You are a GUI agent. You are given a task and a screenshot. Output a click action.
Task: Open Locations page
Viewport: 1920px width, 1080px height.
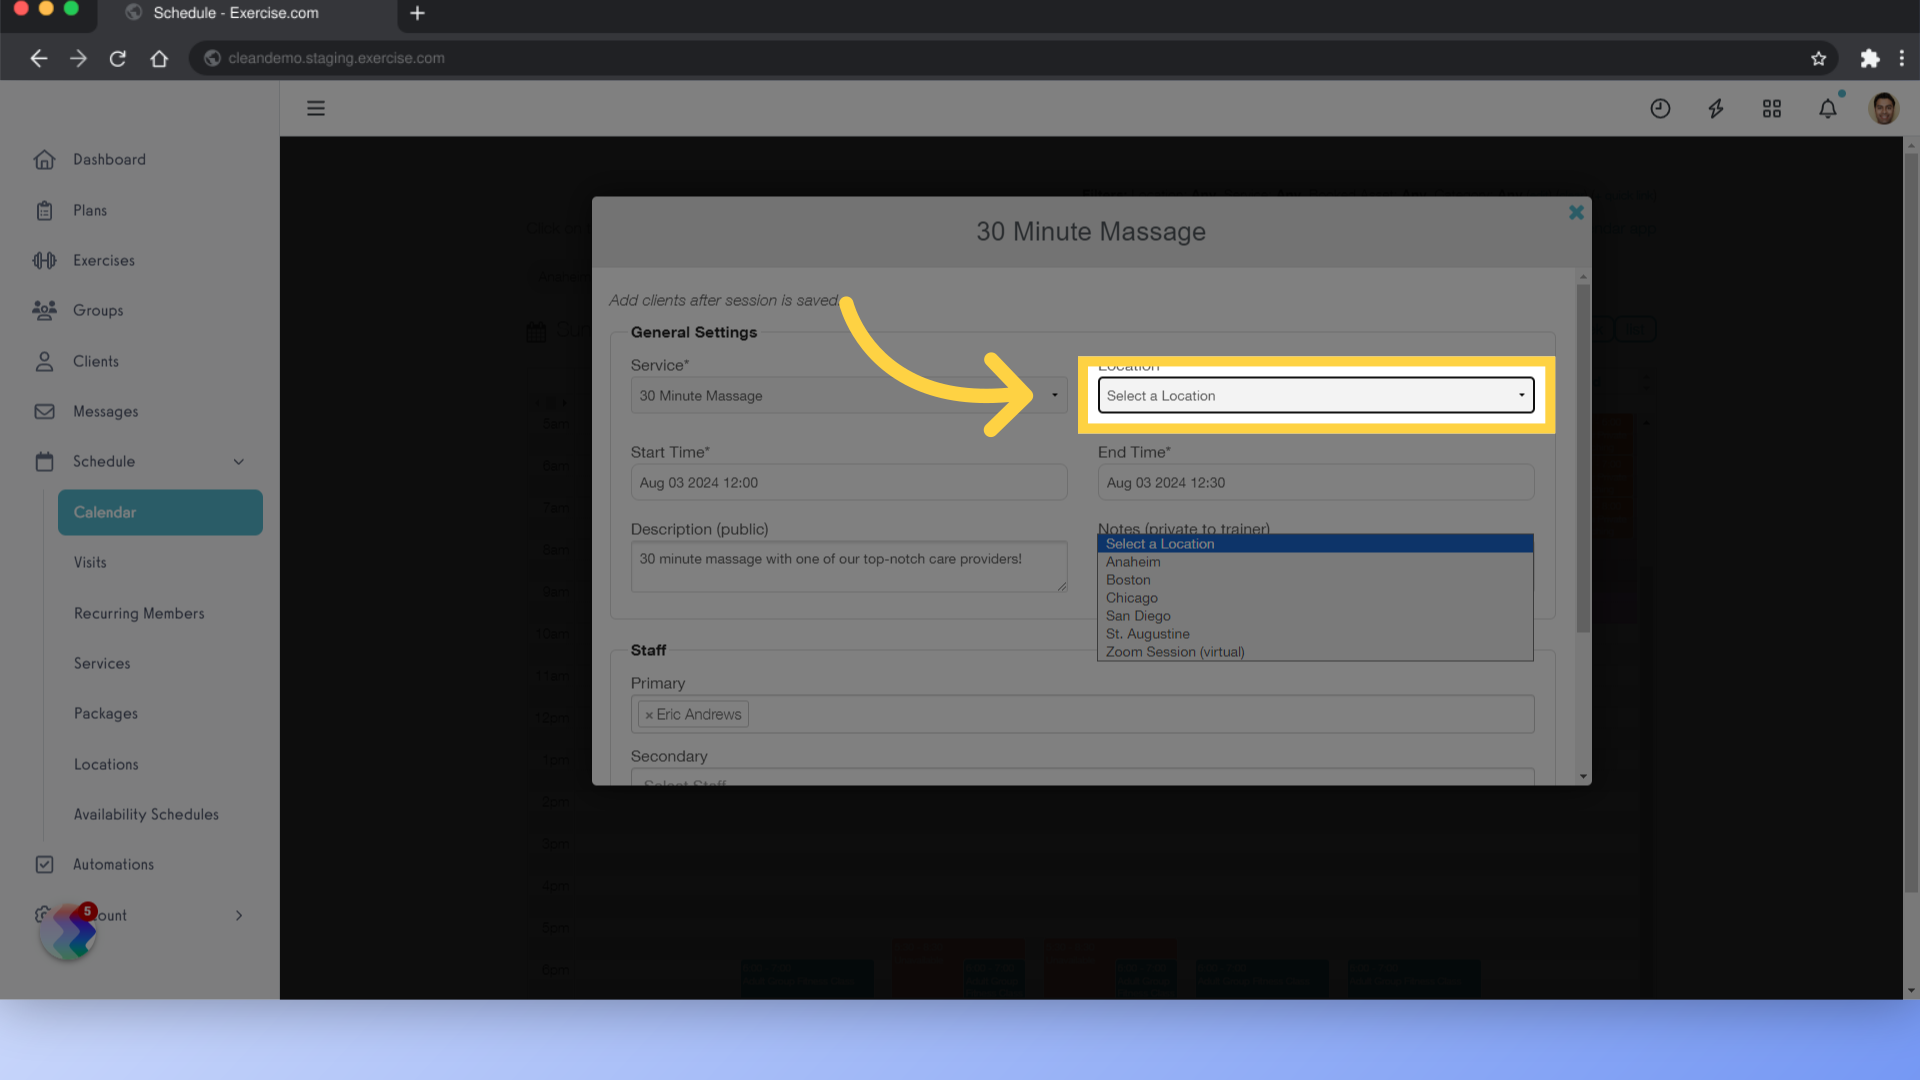tap(106, 764)
